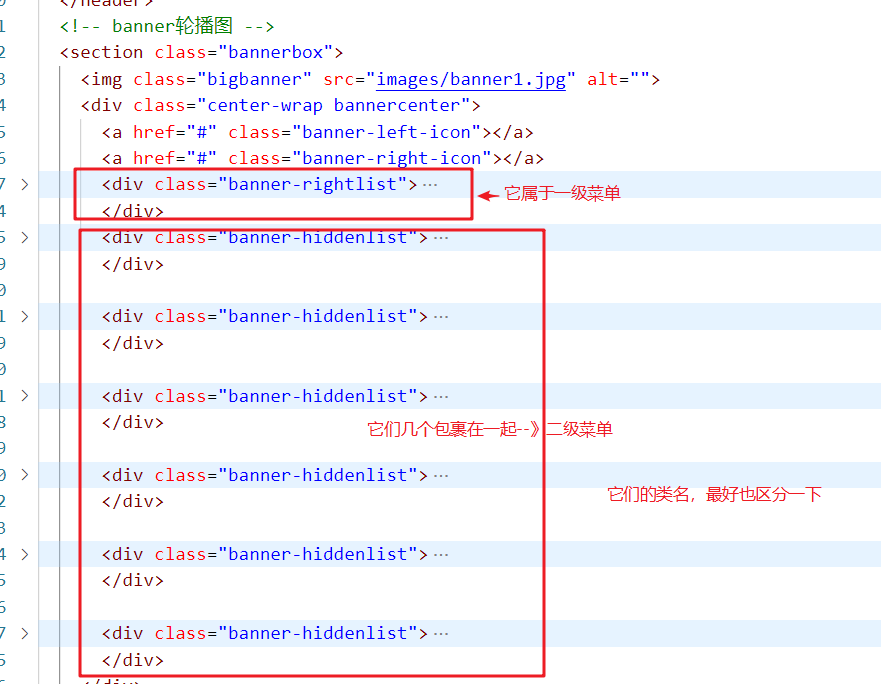Click the "banner-right-icon" anchor line
The image size is (881, 684).
coord(323,158)
